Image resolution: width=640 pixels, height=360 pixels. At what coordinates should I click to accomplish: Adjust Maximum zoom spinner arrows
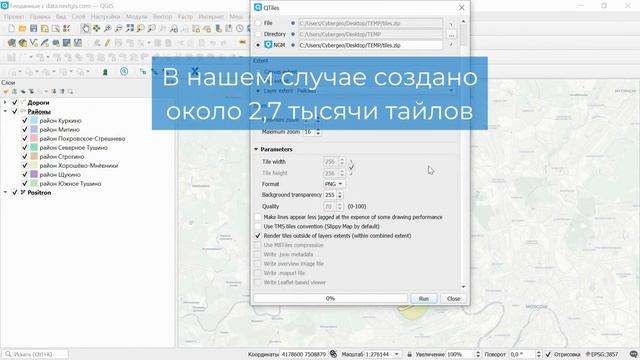point(318,132)
